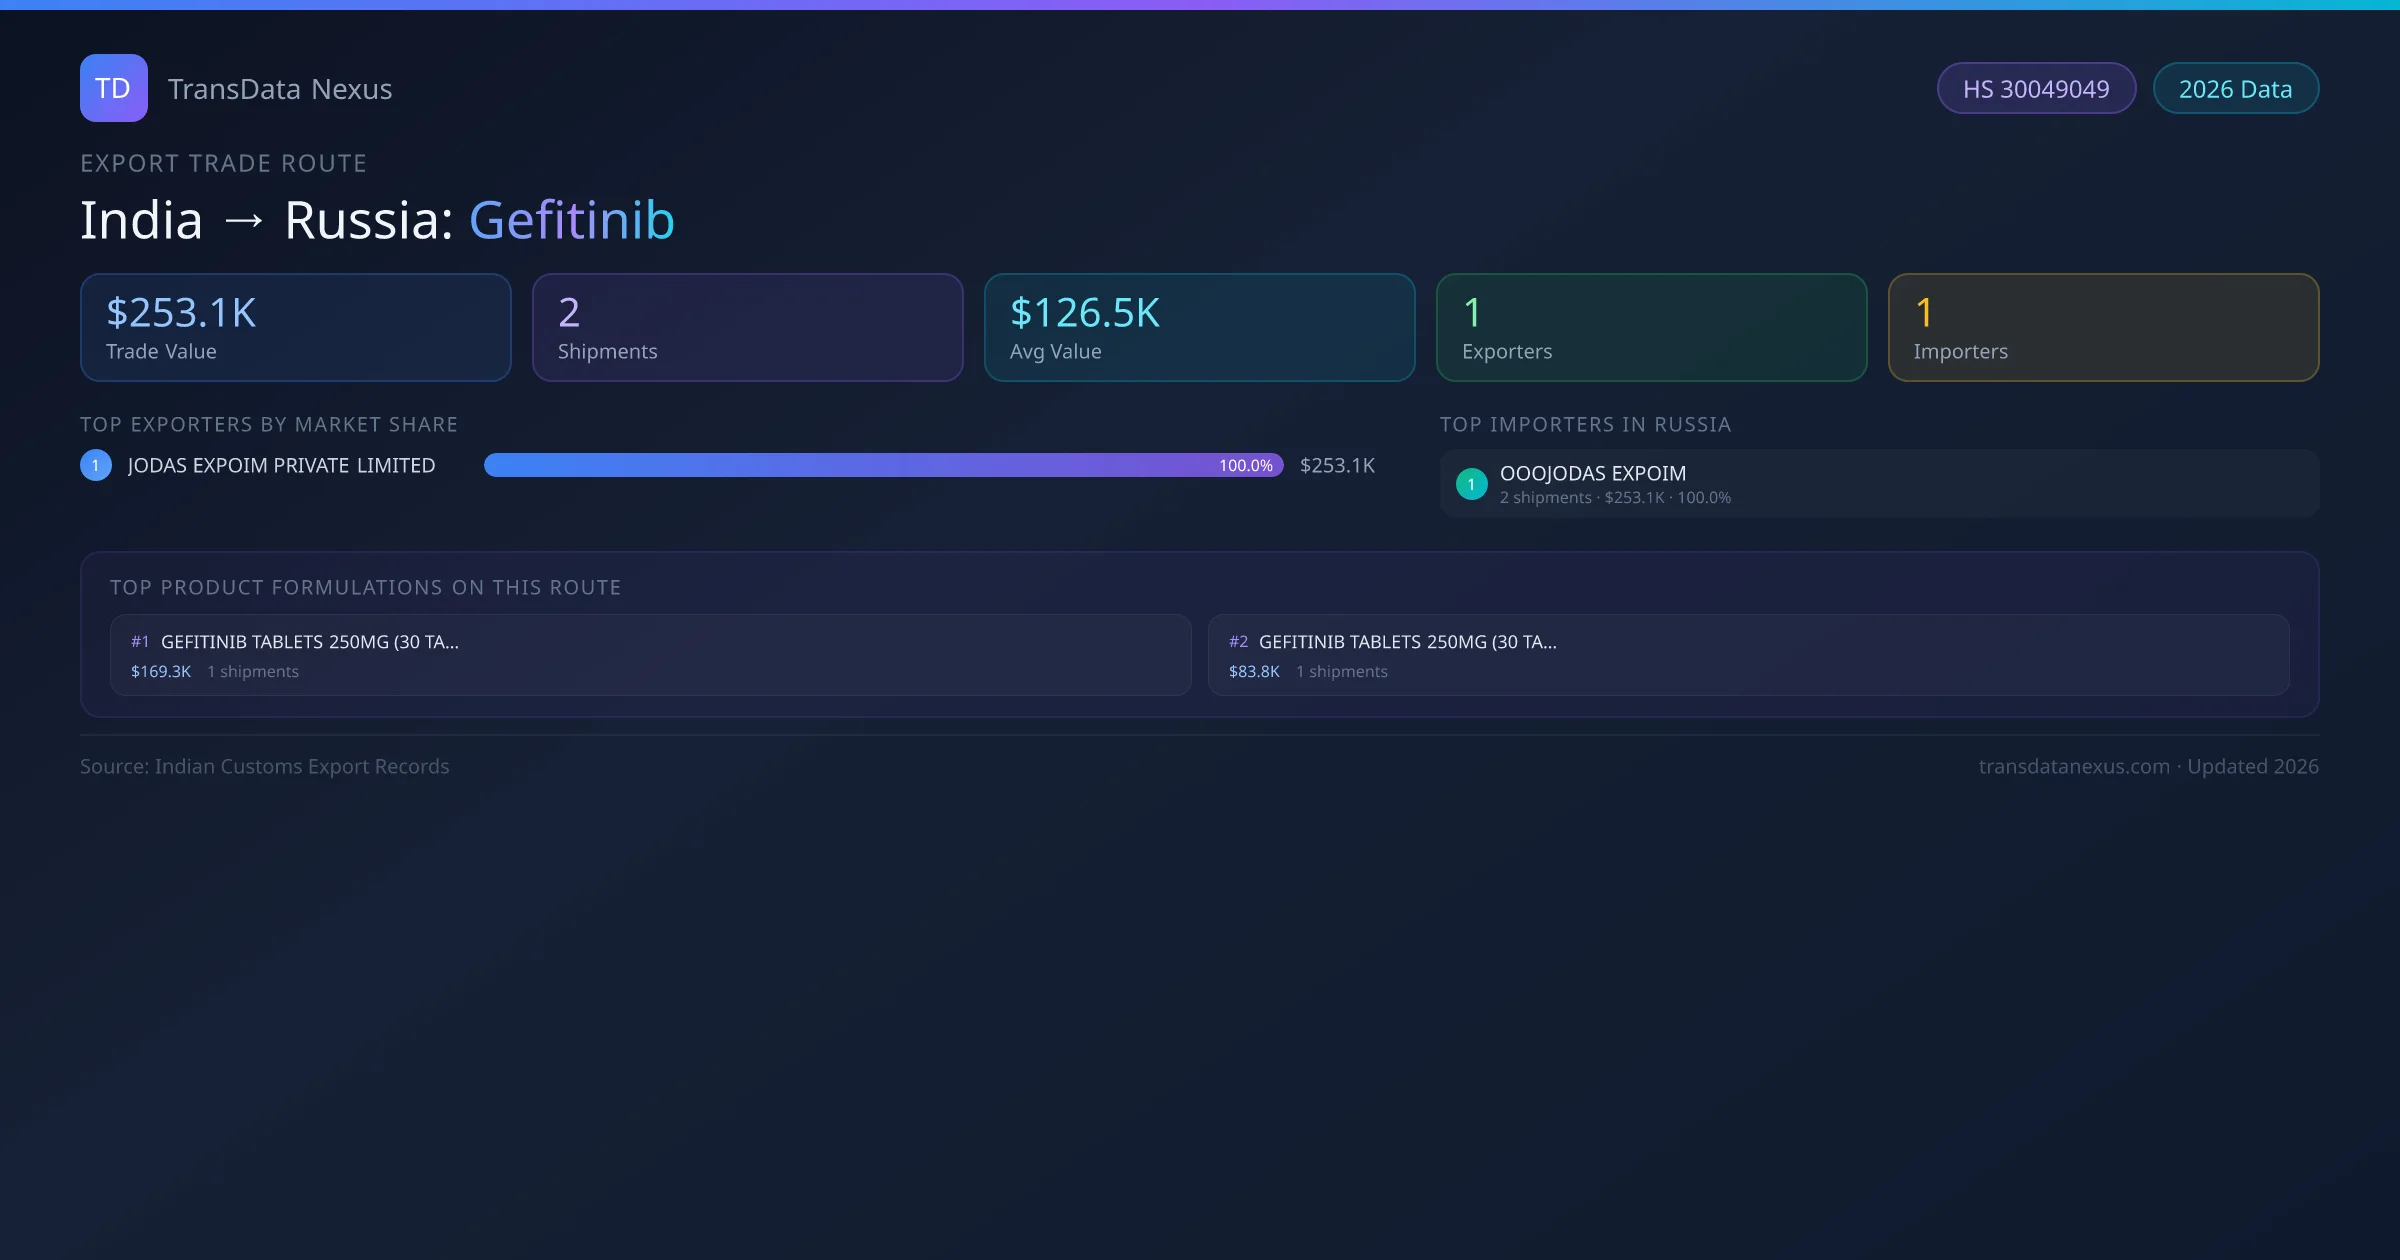Click JODAS EXPOIM PRIVATE LIMITED exporter name

(x=281, y=465)
